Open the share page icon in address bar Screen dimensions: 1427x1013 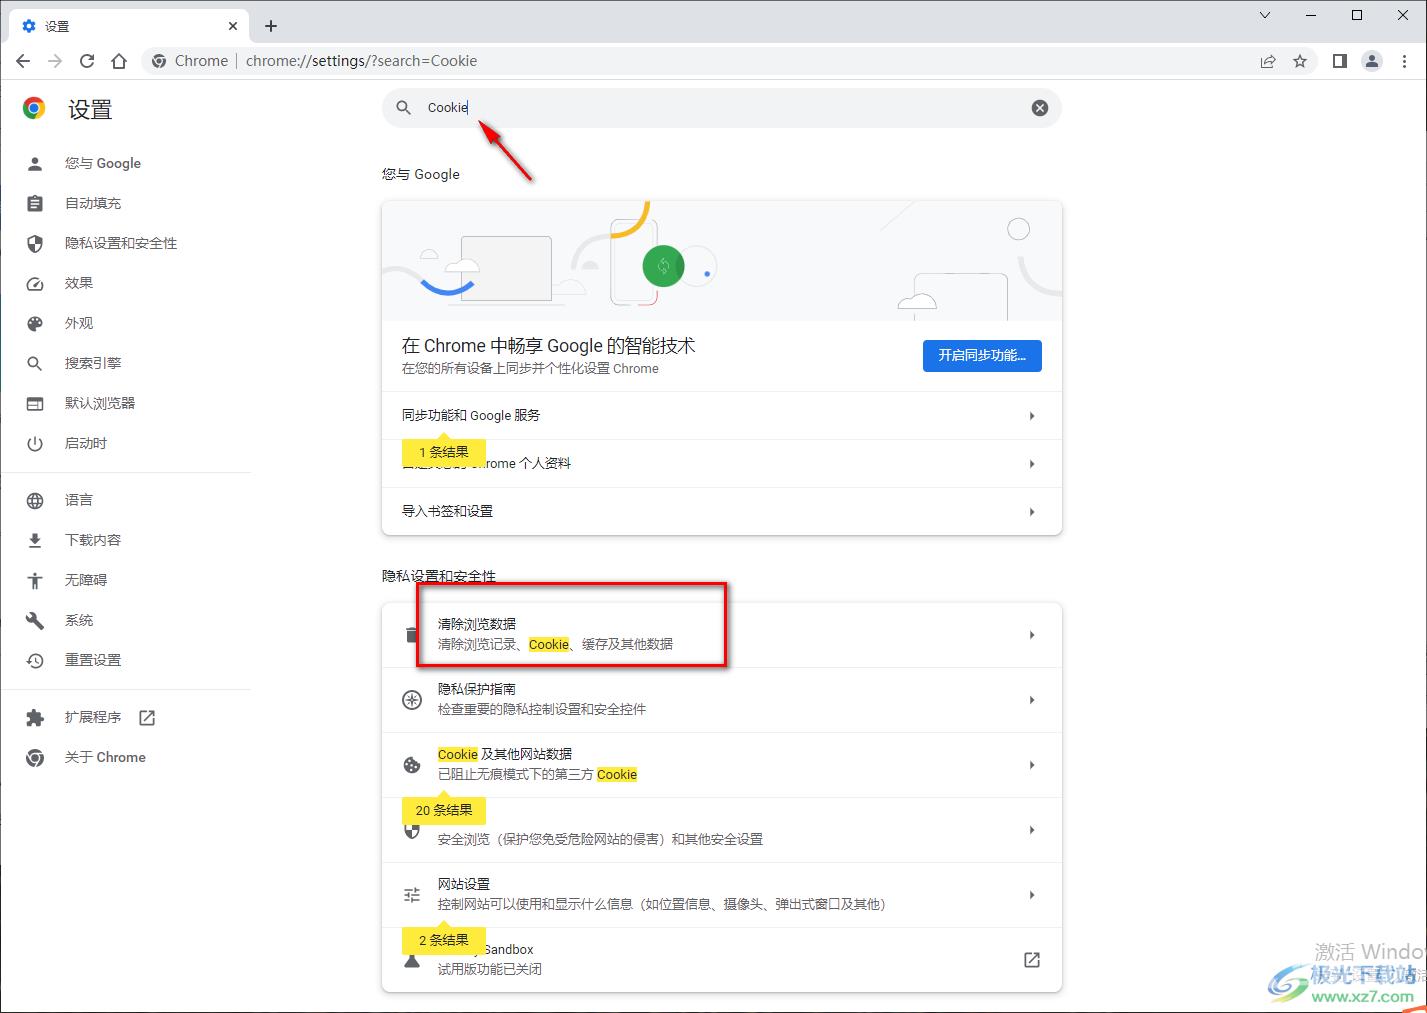pos(1268,61)
